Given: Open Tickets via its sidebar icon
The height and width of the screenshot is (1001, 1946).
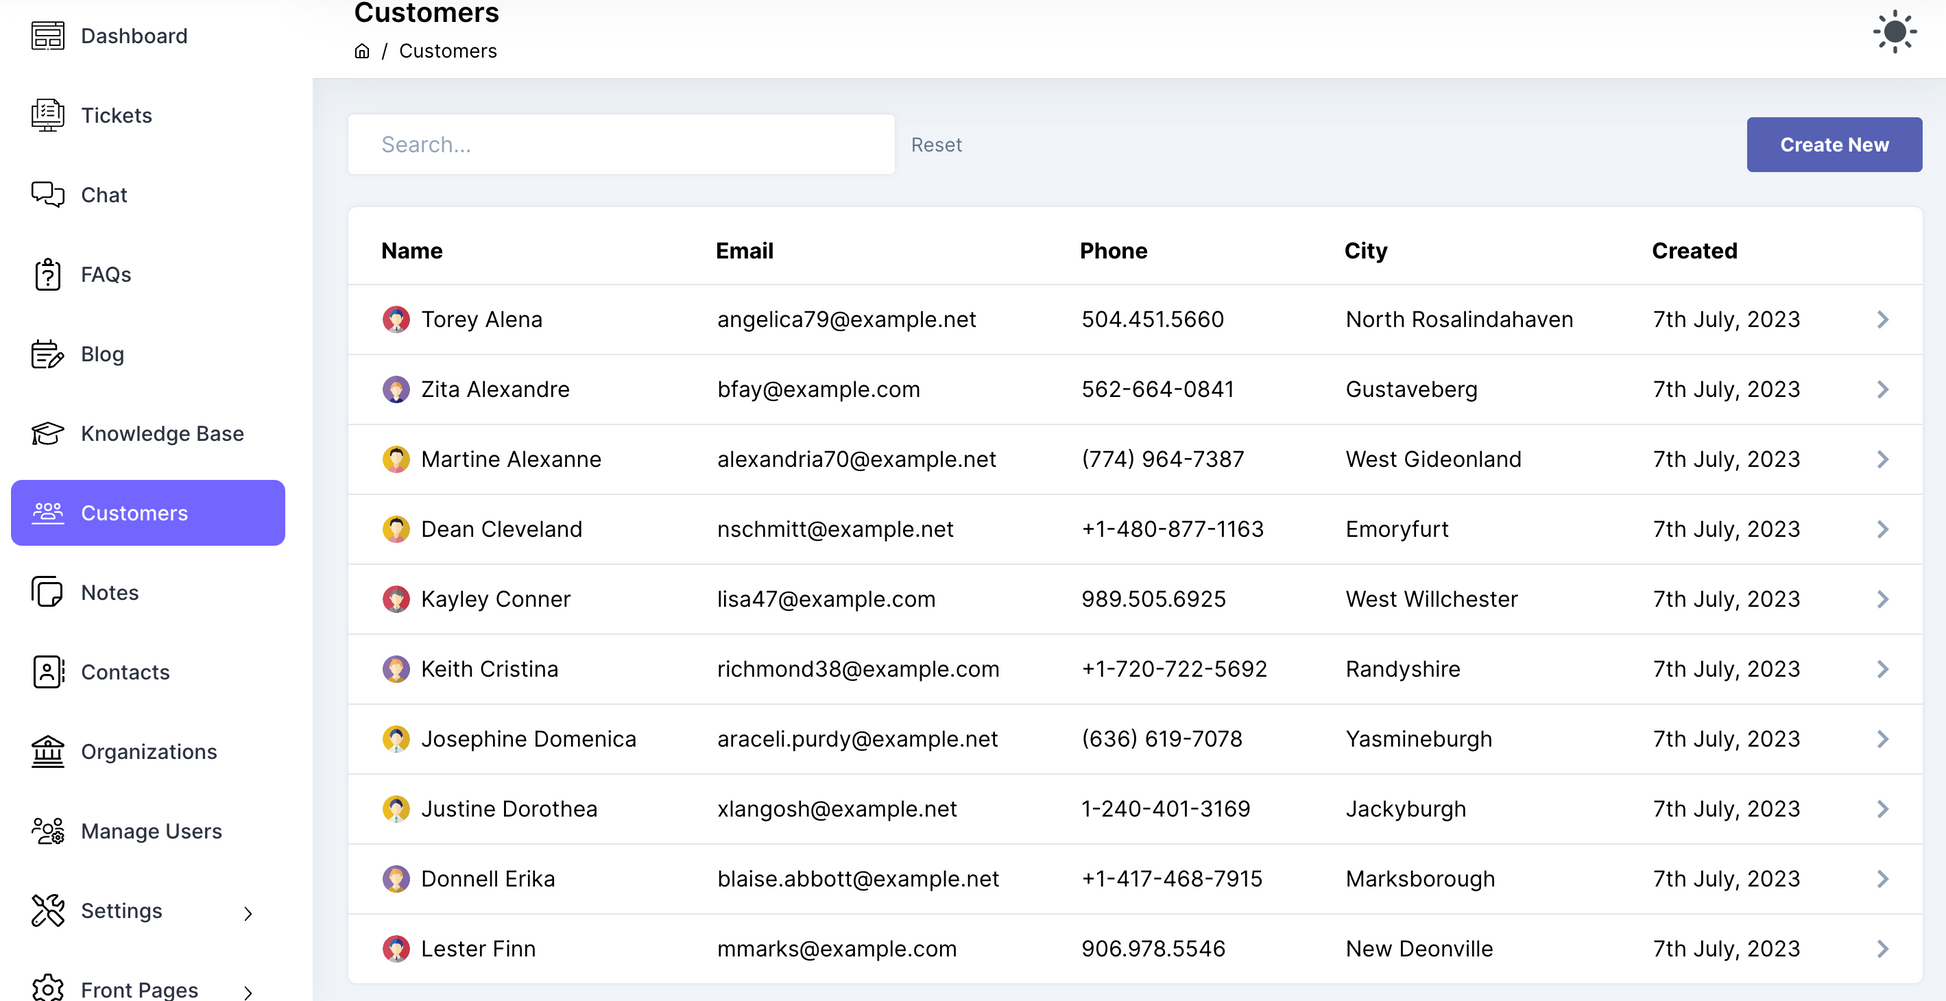Looking at the screenshot, I should 47,116.
